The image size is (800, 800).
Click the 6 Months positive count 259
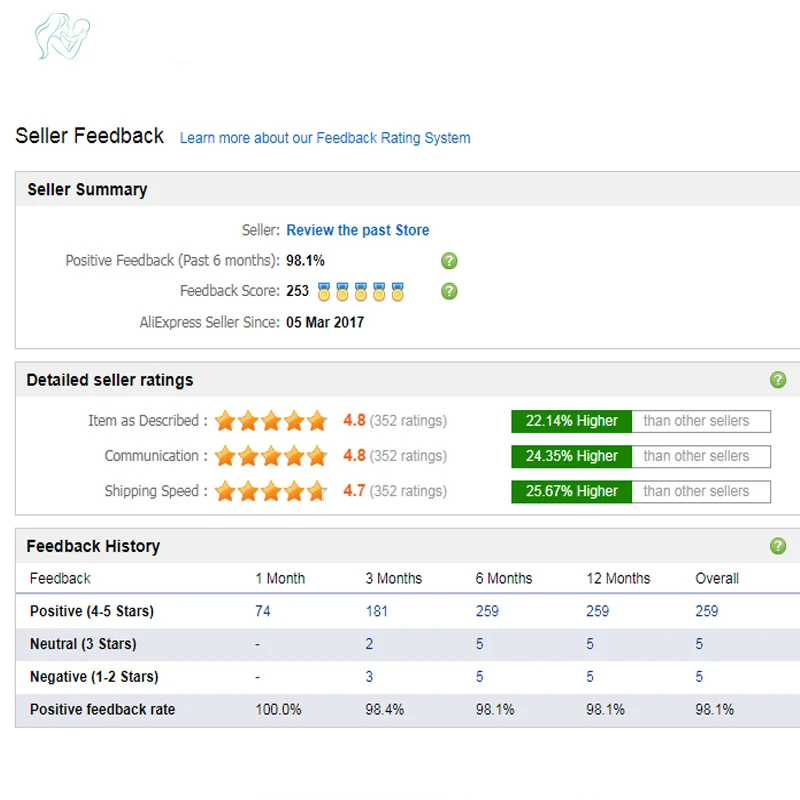[487, 611]
